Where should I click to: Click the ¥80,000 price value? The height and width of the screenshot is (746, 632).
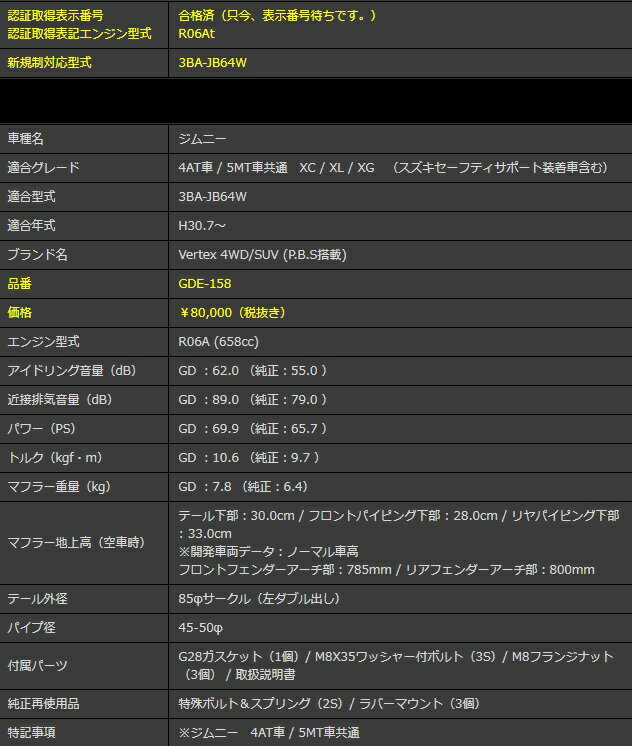(x=232, y=312)
